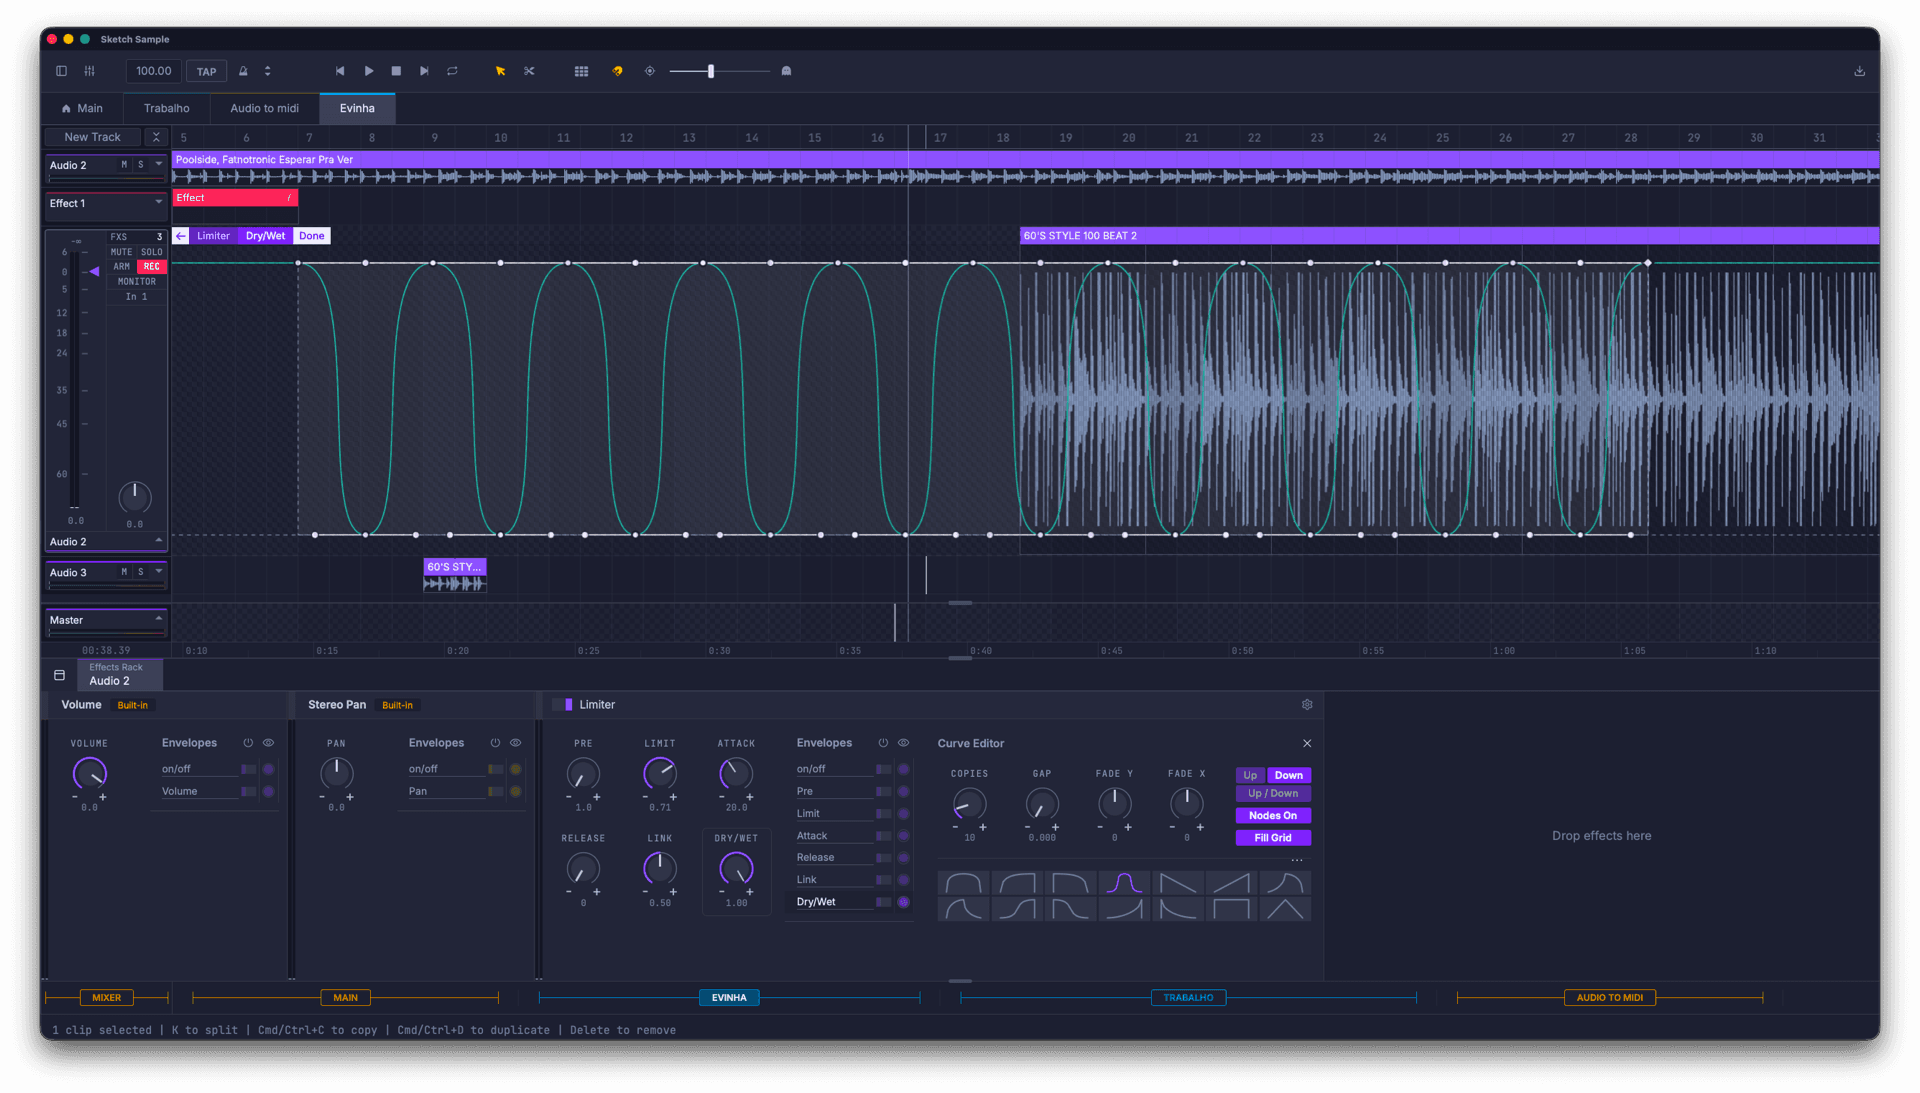The image size is (1920, 1093).
Task: Expand the Audio 2 track header dropdown
Action: [x=158, y=164]
